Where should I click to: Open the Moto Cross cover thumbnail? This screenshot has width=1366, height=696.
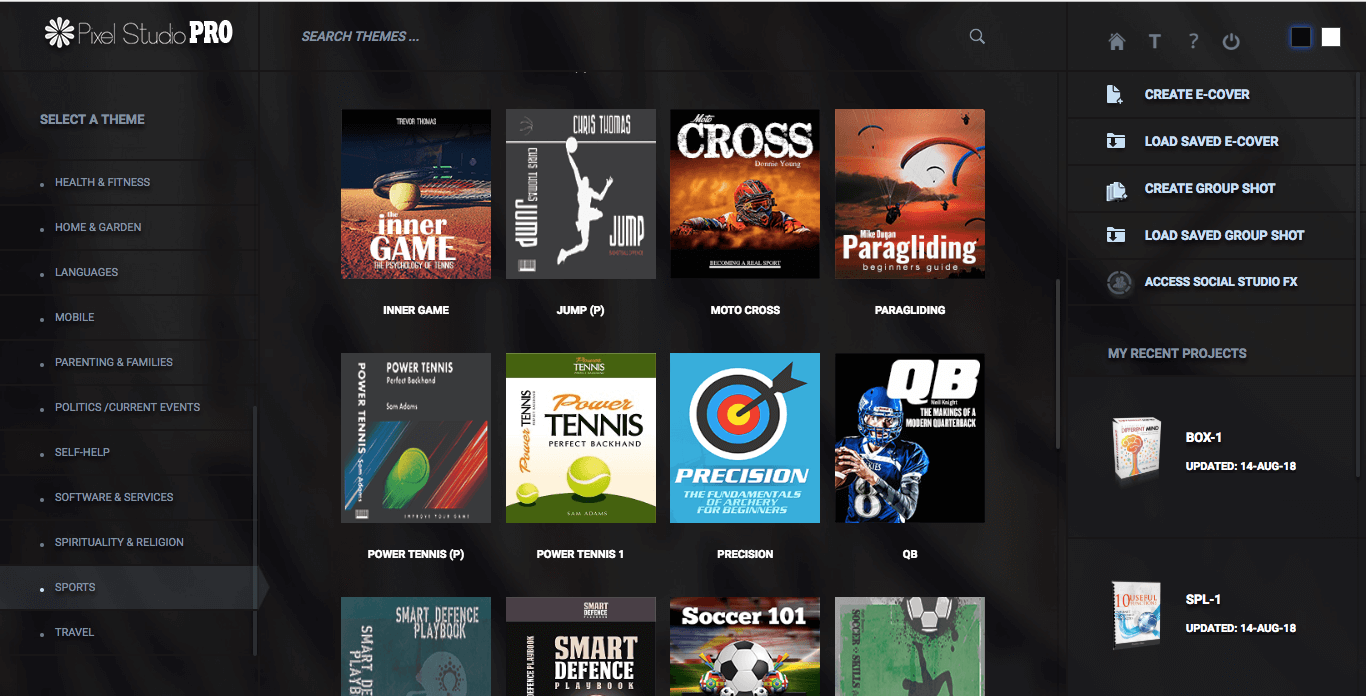[x=745, y=194]
